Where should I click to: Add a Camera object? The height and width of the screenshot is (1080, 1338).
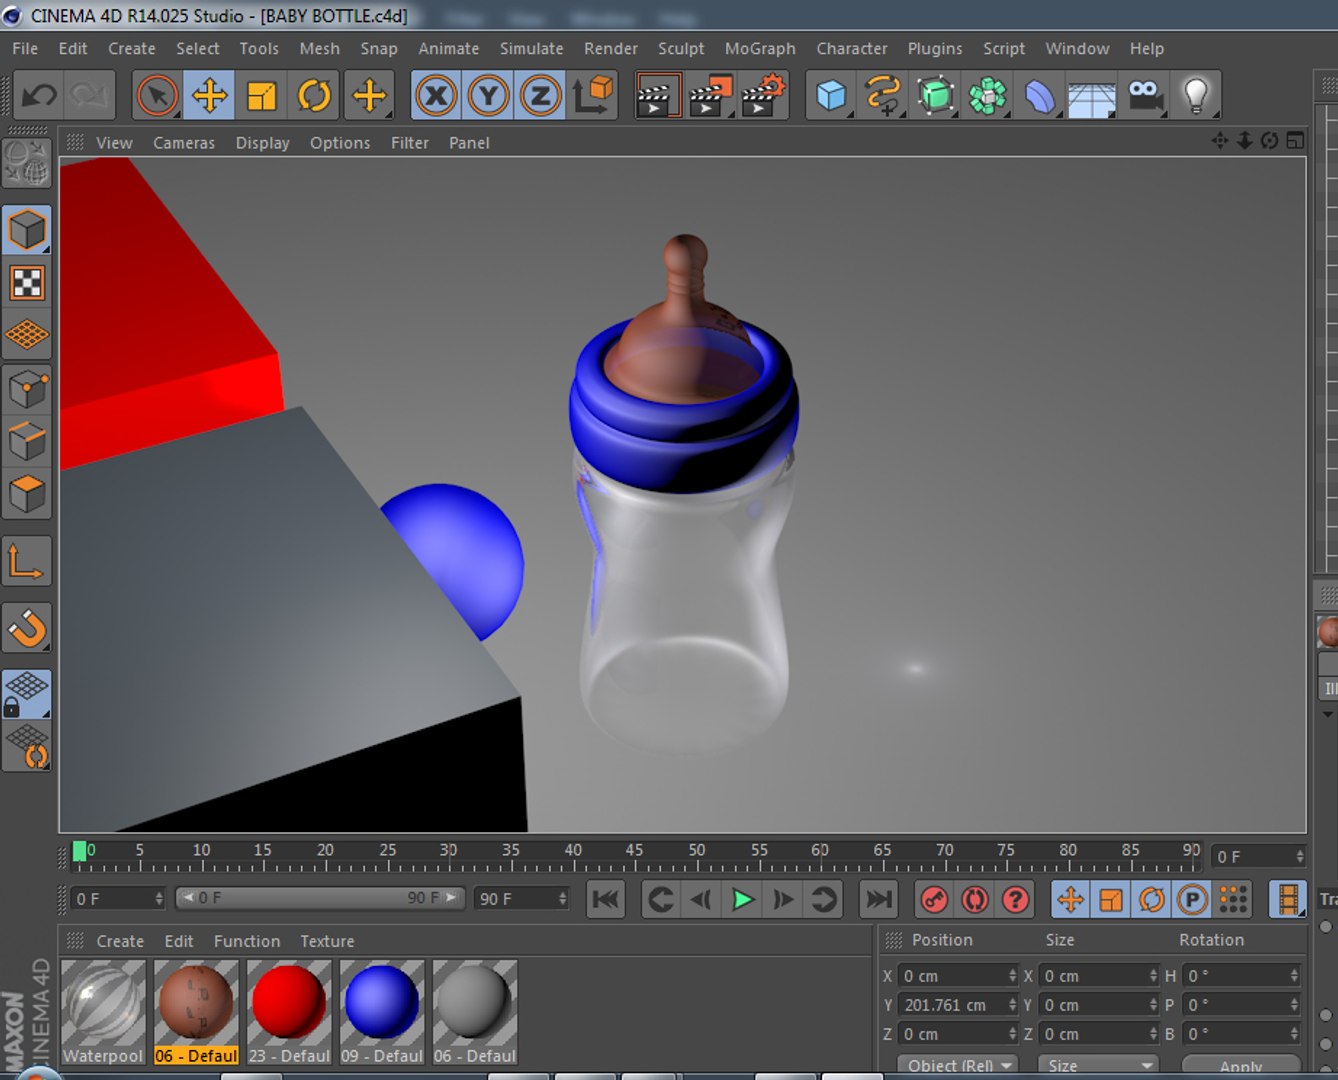pos(1144,96)
